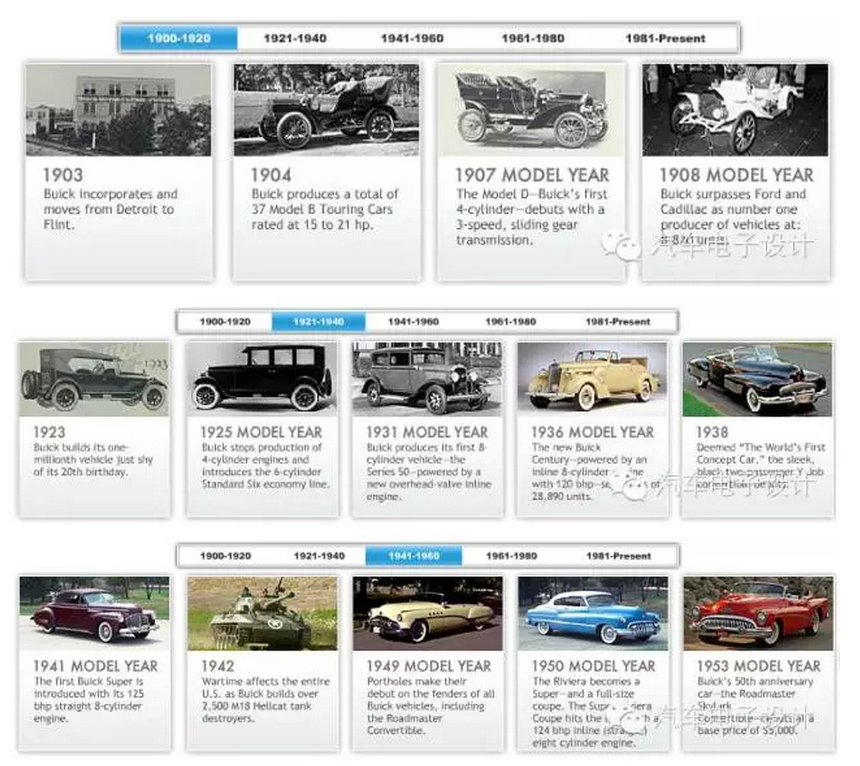Click text 'Buick stops production of 4-cylinder engines'

coord(266,466)
